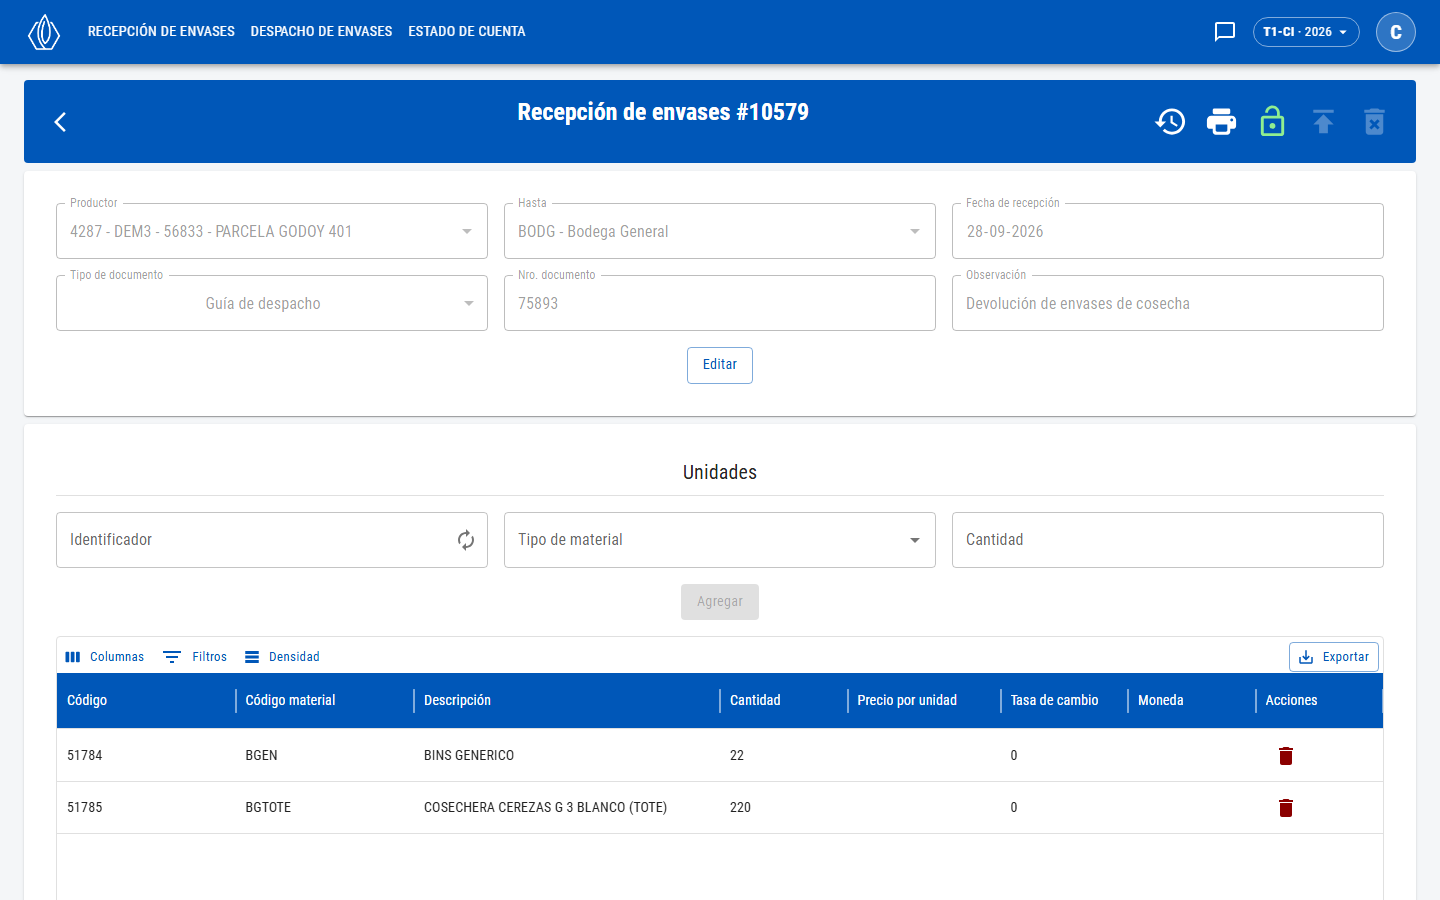This screenshot has width=1440, height=900.
Task: Go to Despacho de Envases menu
Action: click(x=321, y=32)
